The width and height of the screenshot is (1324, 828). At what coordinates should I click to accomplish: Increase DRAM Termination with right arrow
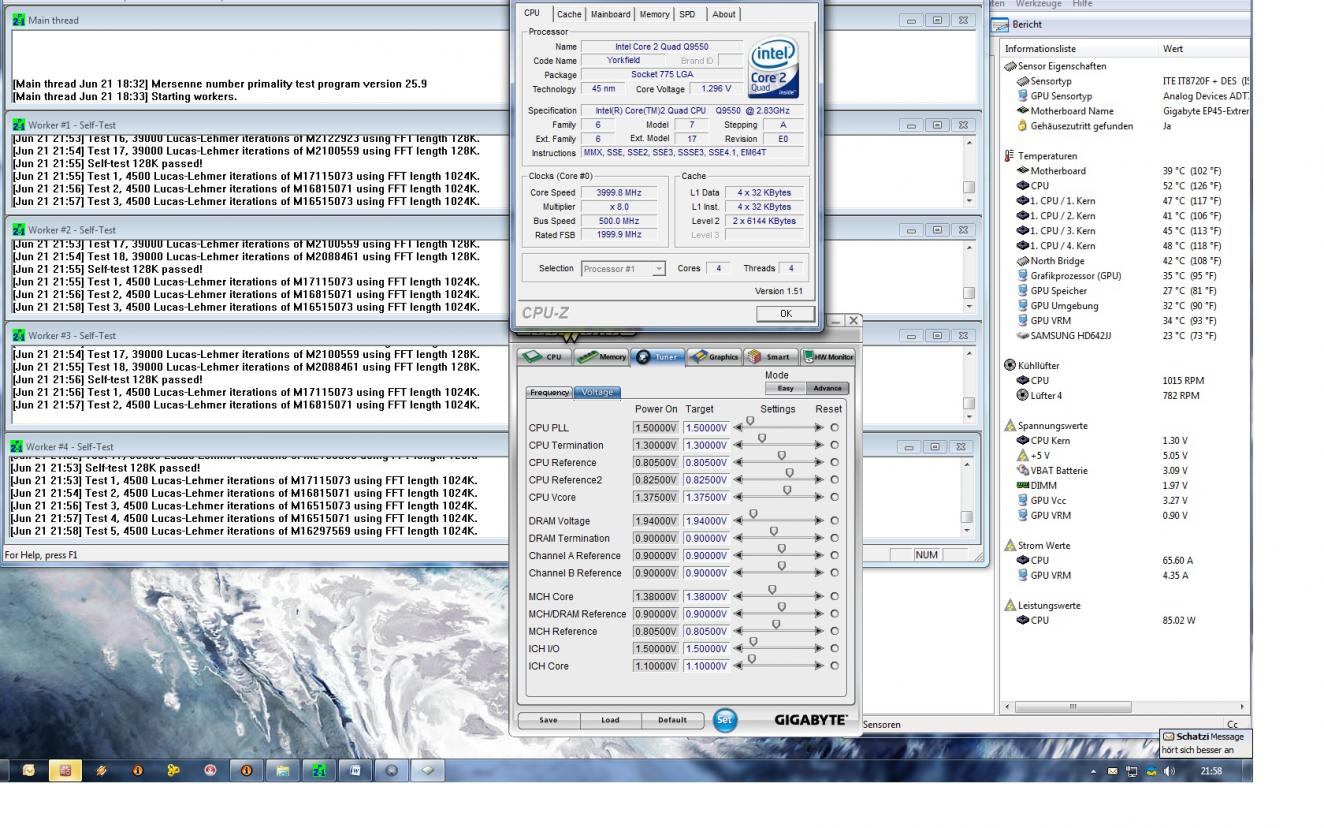(x=819, y=539)
